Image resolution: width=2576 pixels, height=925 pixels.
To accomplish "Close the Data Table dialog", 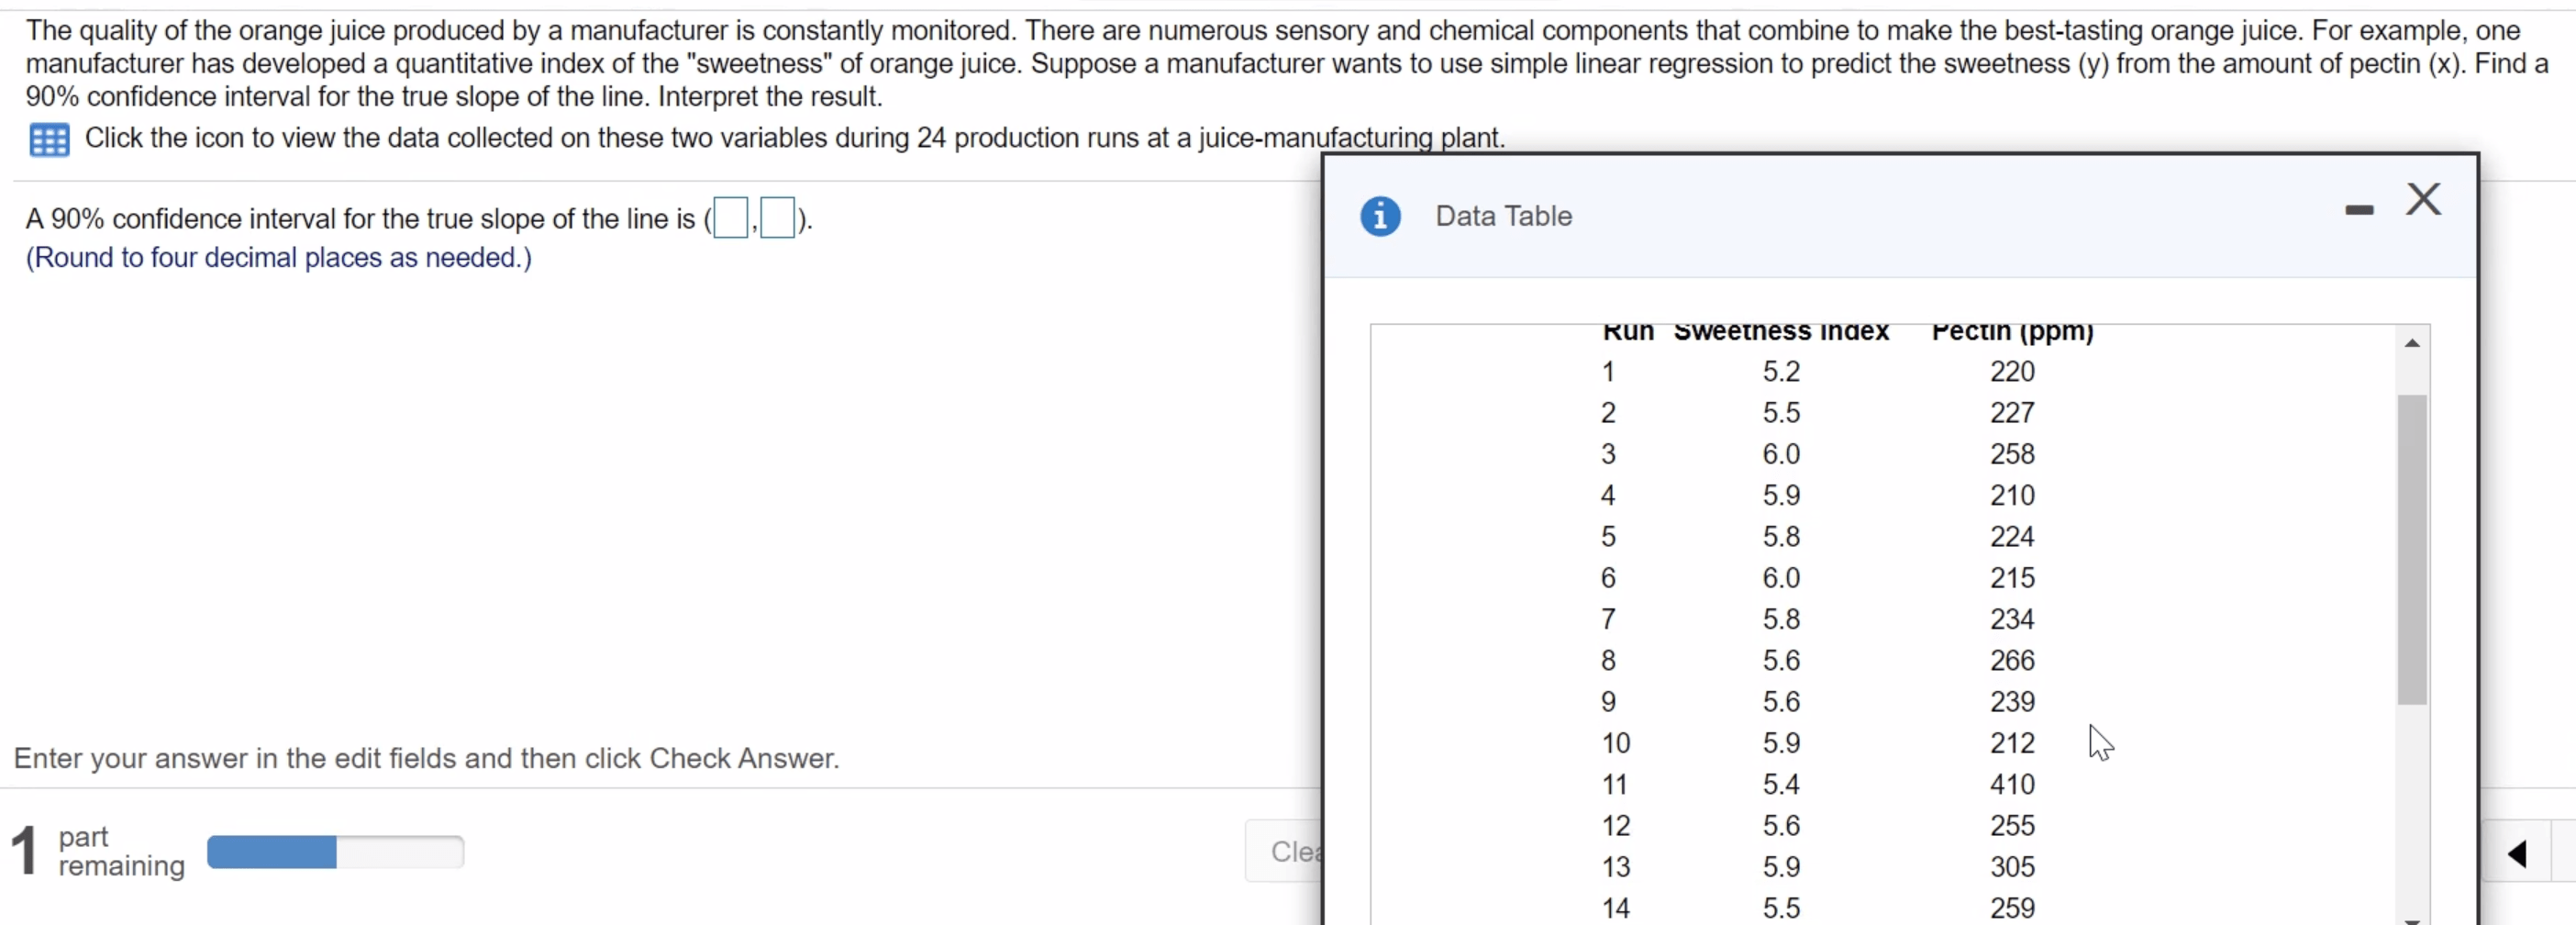I will pos(2423,199).
